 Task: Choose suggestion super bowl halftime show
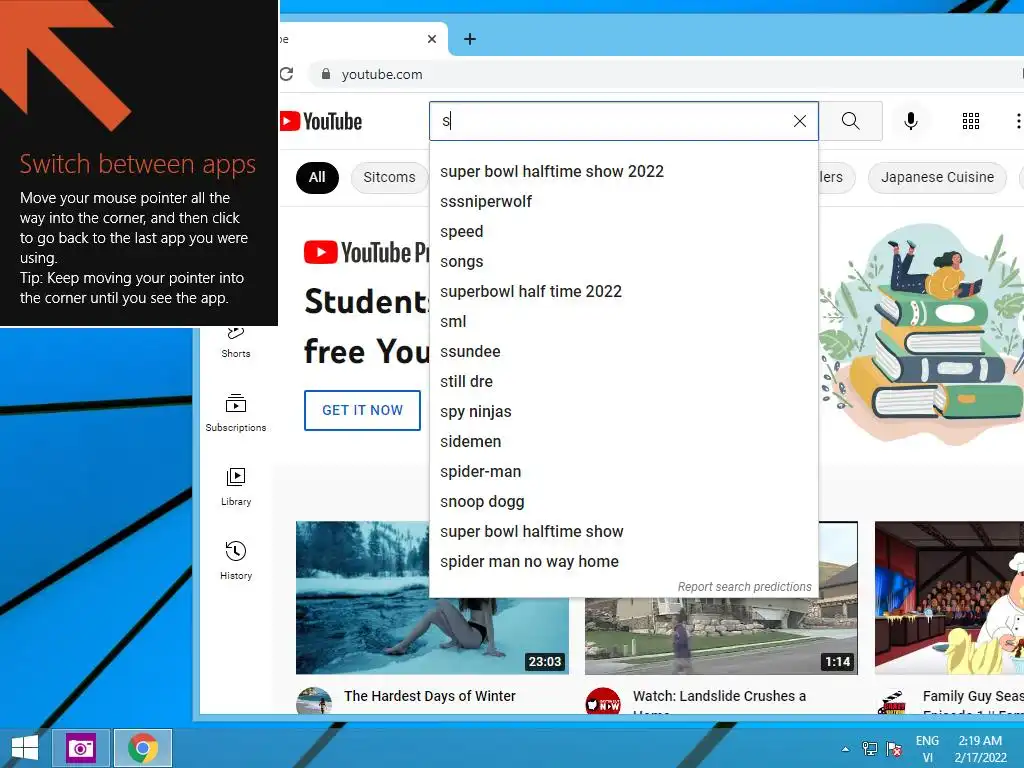tap(624, 532)
